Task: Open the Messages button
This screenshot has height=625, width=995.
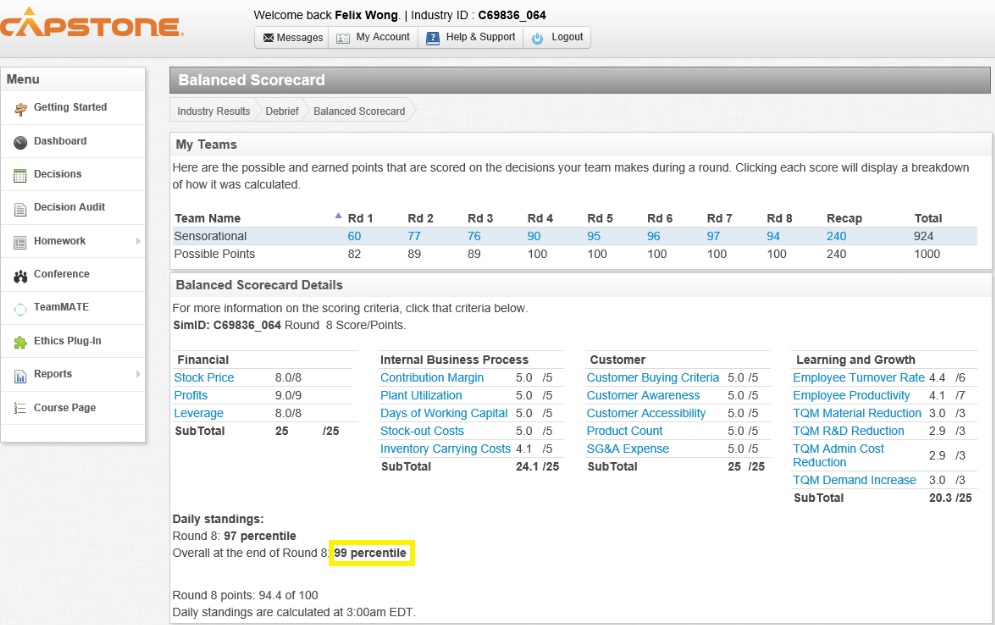Action: [x=292, y=38]
